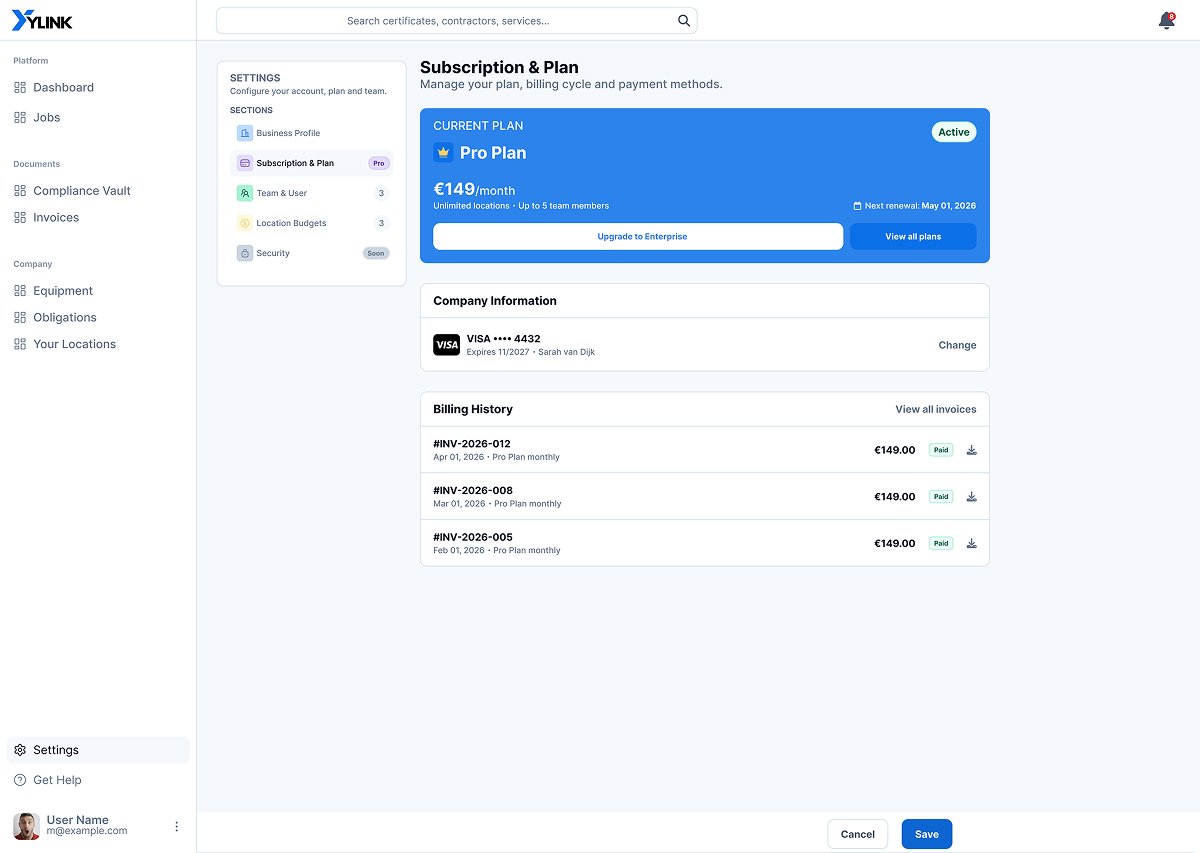Open Settings in the sidebar

98,750
